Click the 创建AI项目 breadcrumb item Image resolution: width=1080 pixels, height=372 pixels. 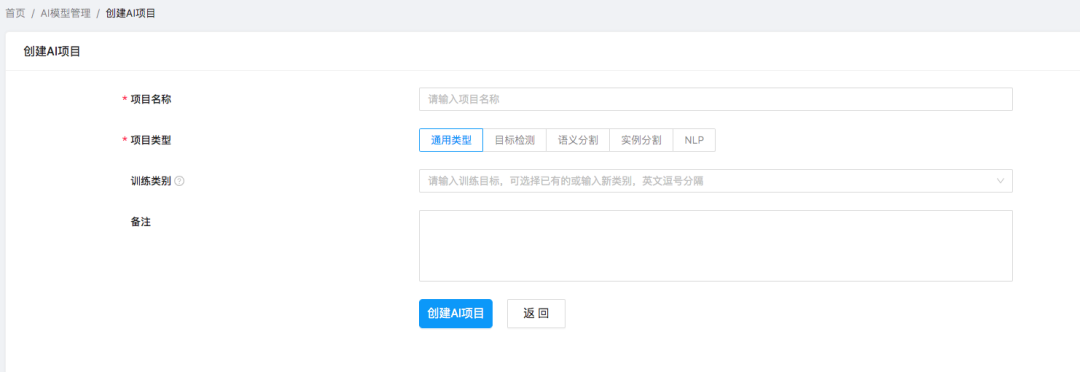130,13
